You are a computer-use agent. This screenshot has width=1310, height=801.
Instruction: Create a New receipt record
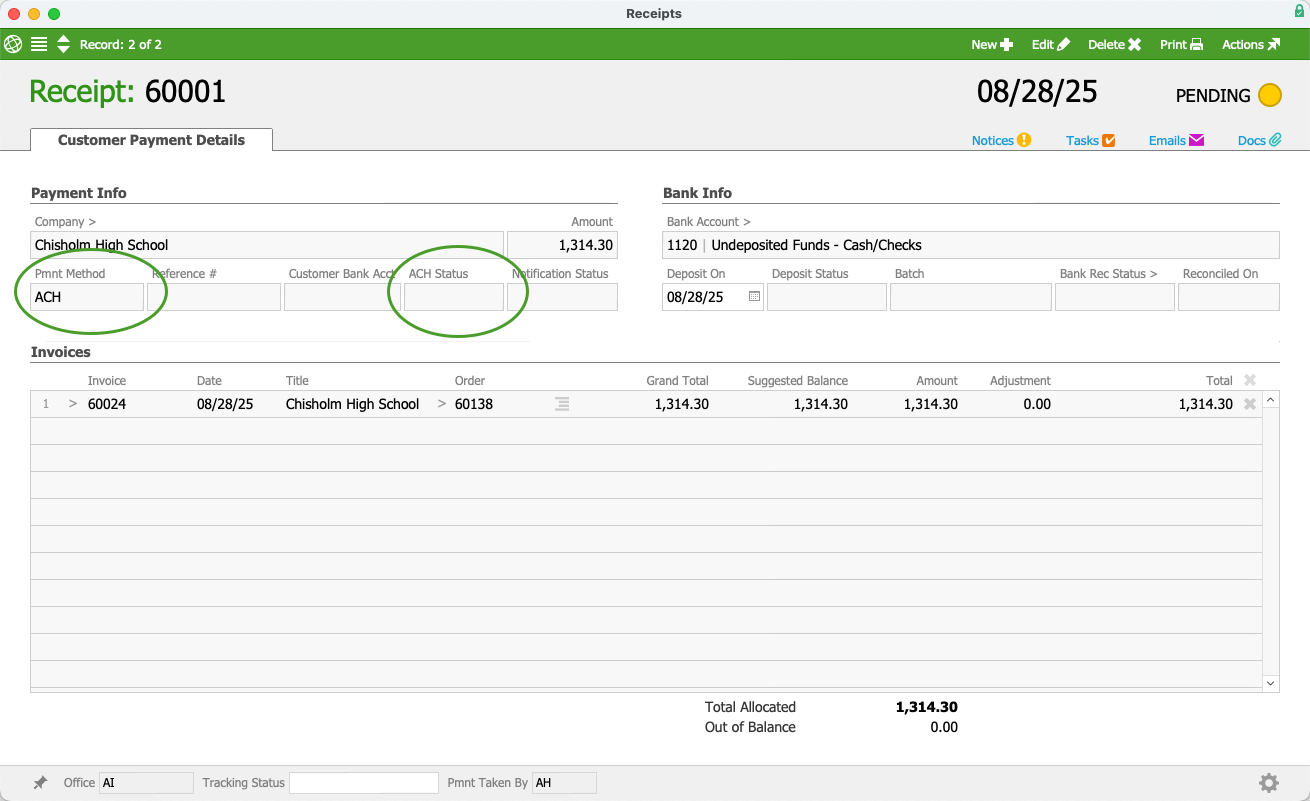tap(992, 44)
